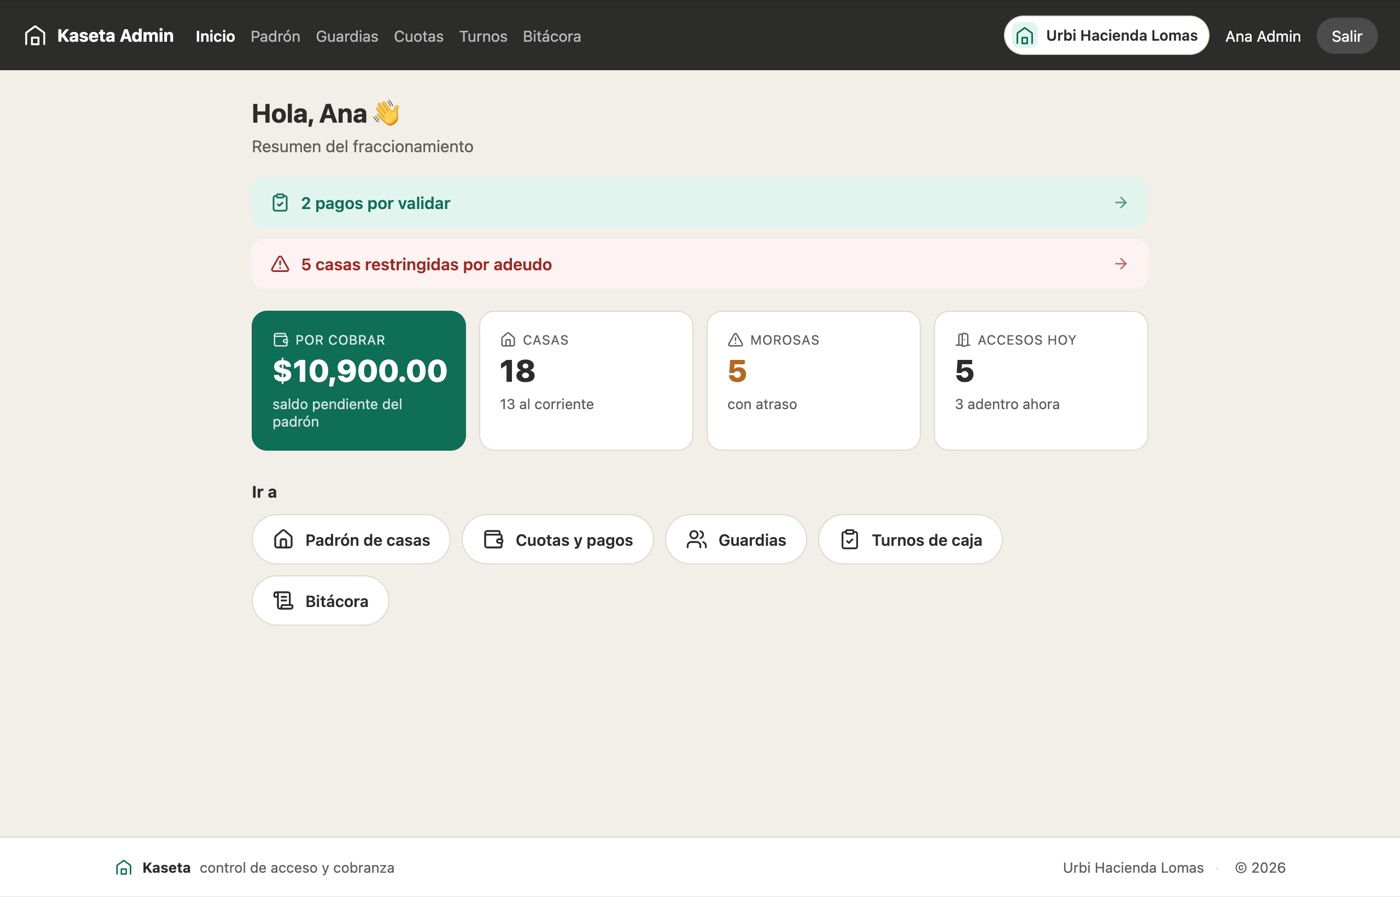Open the Urbi Hacienda Lomas community selector
The image size is (1400, 897).
pyautogui.click(x=1106, y=36)
